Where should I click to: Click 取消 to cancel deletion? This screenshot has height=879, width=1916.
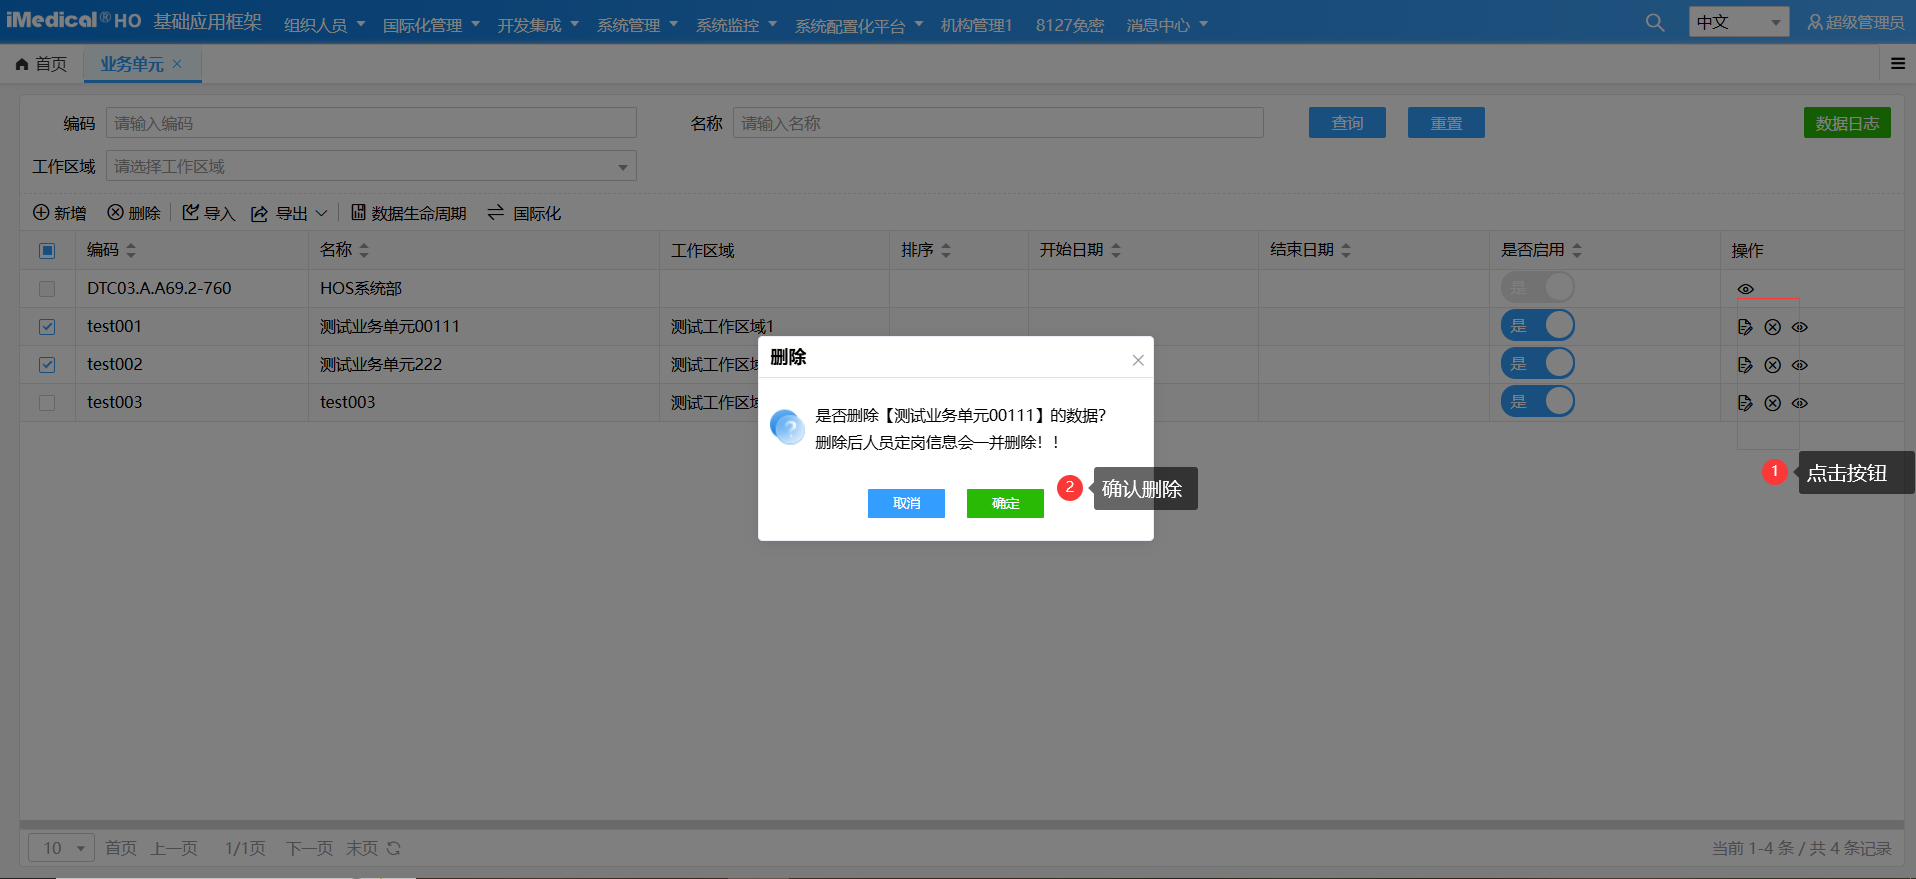tap(906, 503)
